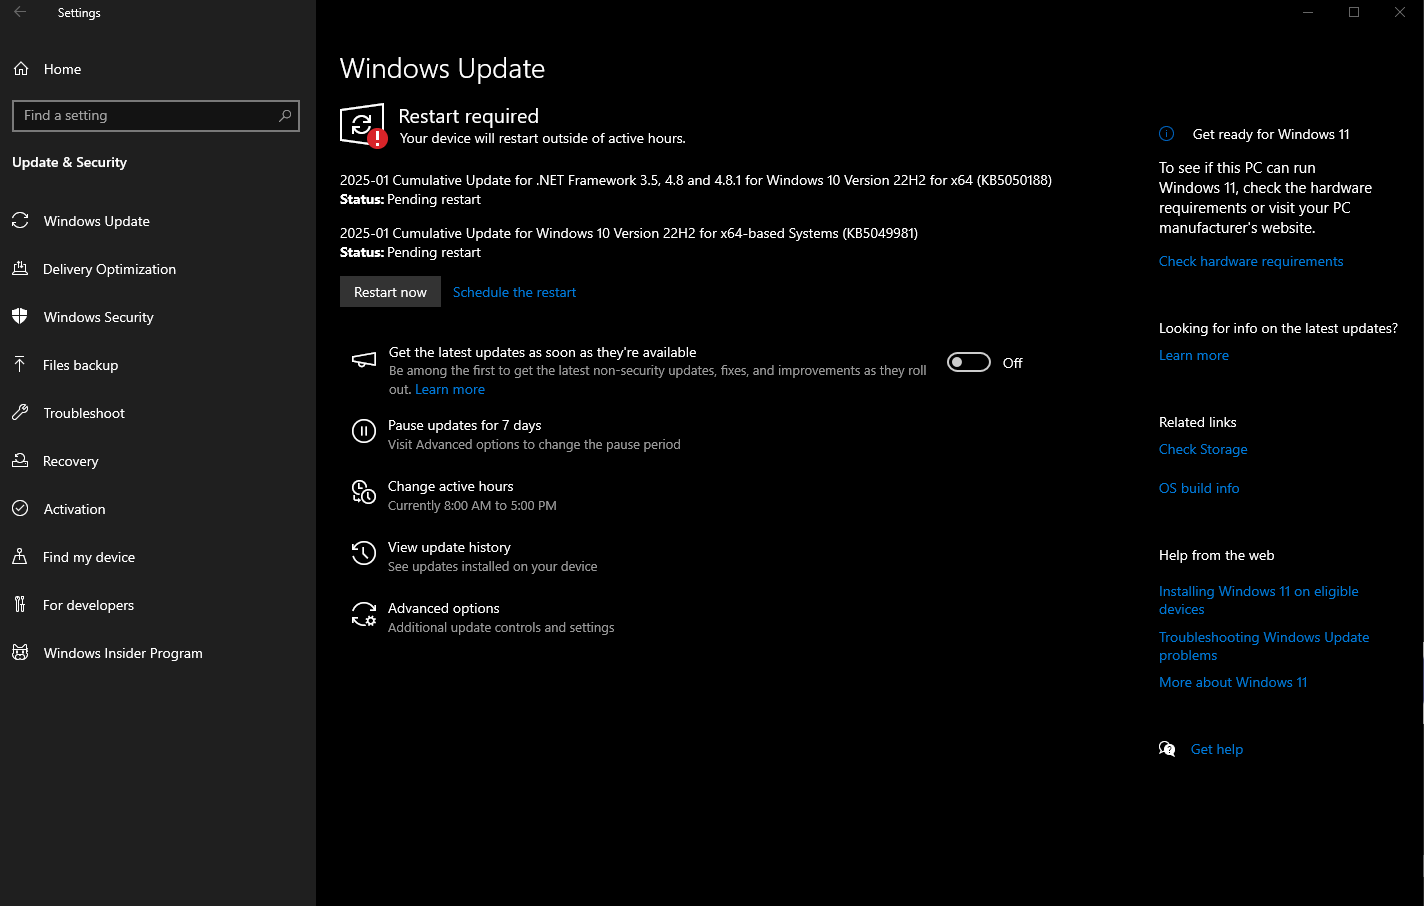This screenshot has width=1424, height=906.
Task: Click More about Windows 11 link
Action: pyautogui.click(x=1233, y=682)
